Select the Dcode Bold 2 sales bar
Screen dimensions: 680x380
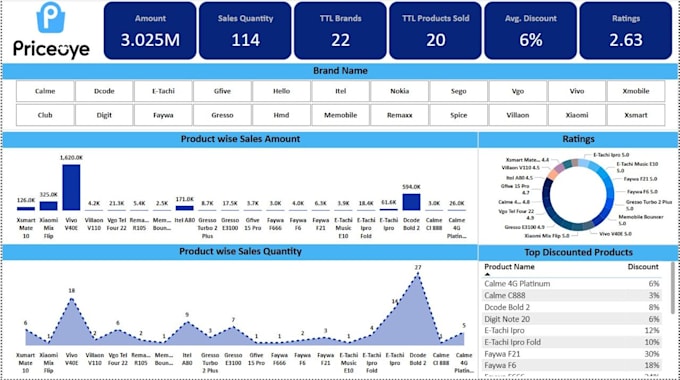pyautogui.click(x=411, y=202)
